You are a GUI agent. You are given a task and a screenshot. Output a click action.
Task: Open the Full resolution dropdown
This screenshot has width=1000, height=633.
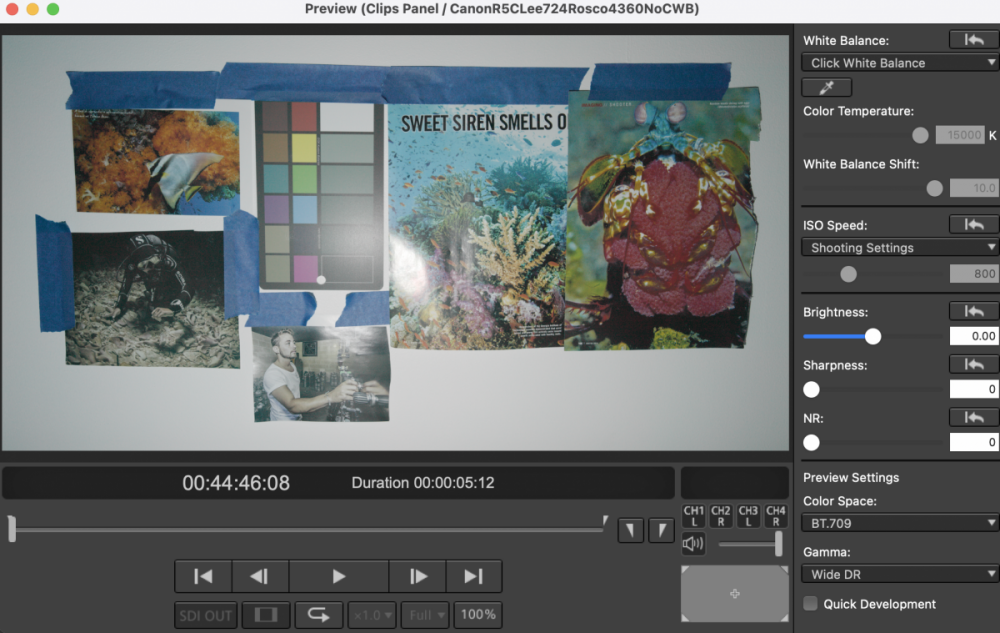425,615
